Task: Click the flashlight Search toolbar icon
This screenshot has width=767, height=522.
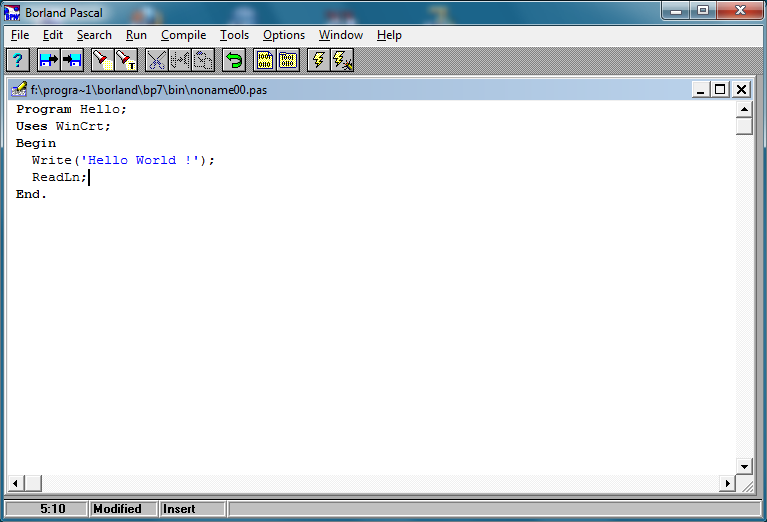Action: coord(102,60)
